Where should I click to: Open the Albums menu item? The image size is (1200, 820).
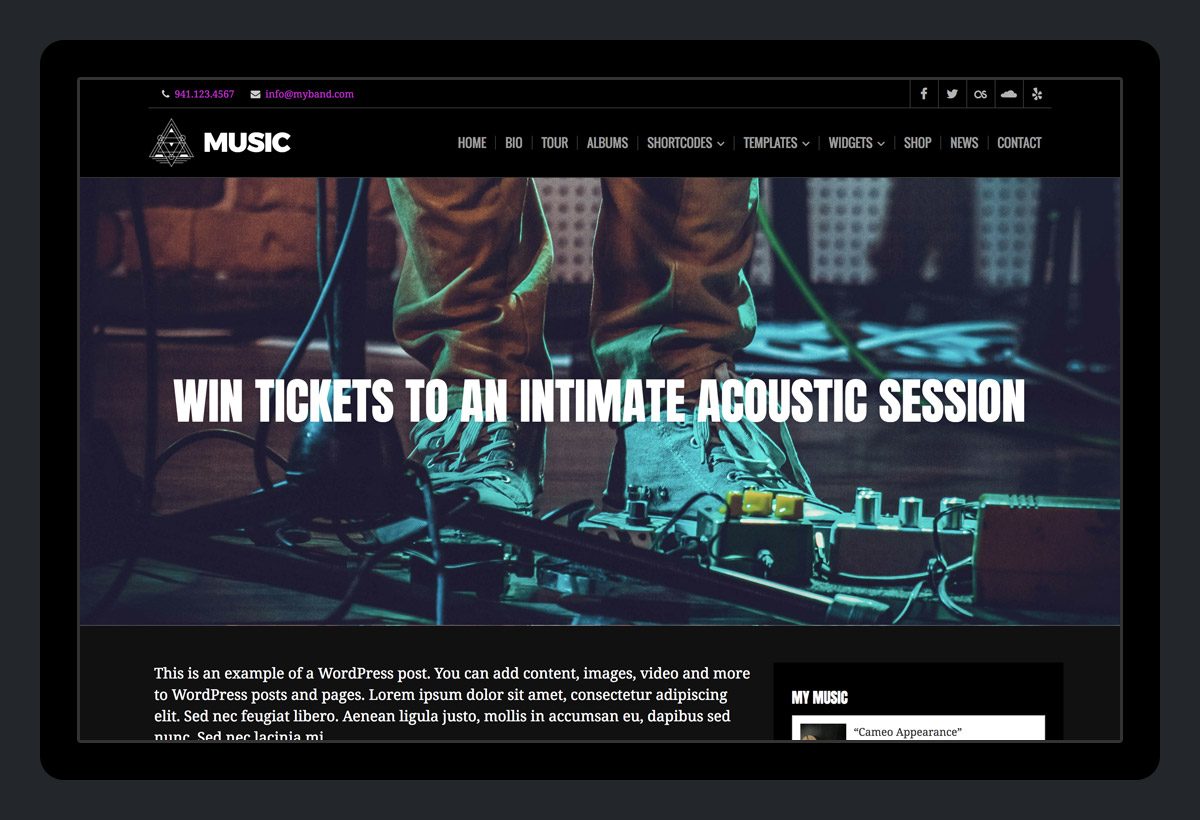[607, 143]
